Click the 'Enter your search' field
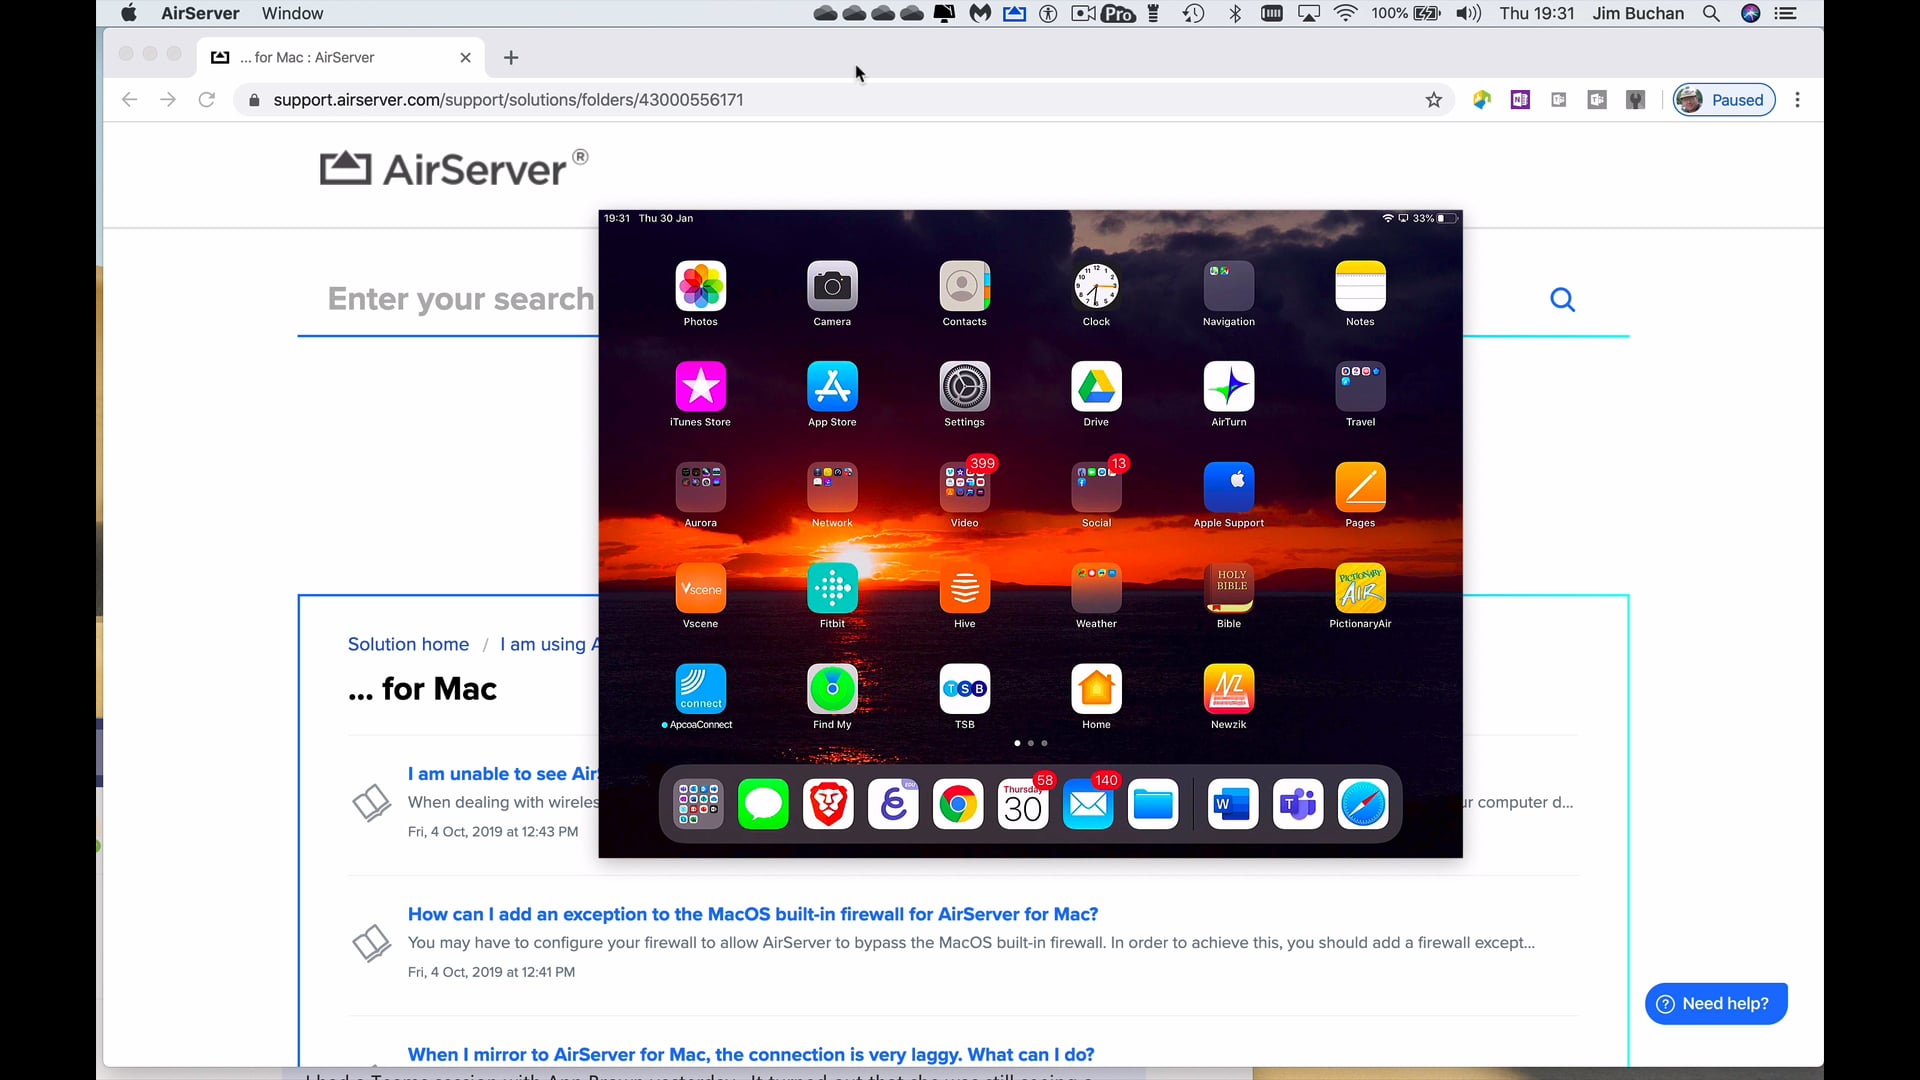Screen dimensions: 1920x1080 point(460,299)
